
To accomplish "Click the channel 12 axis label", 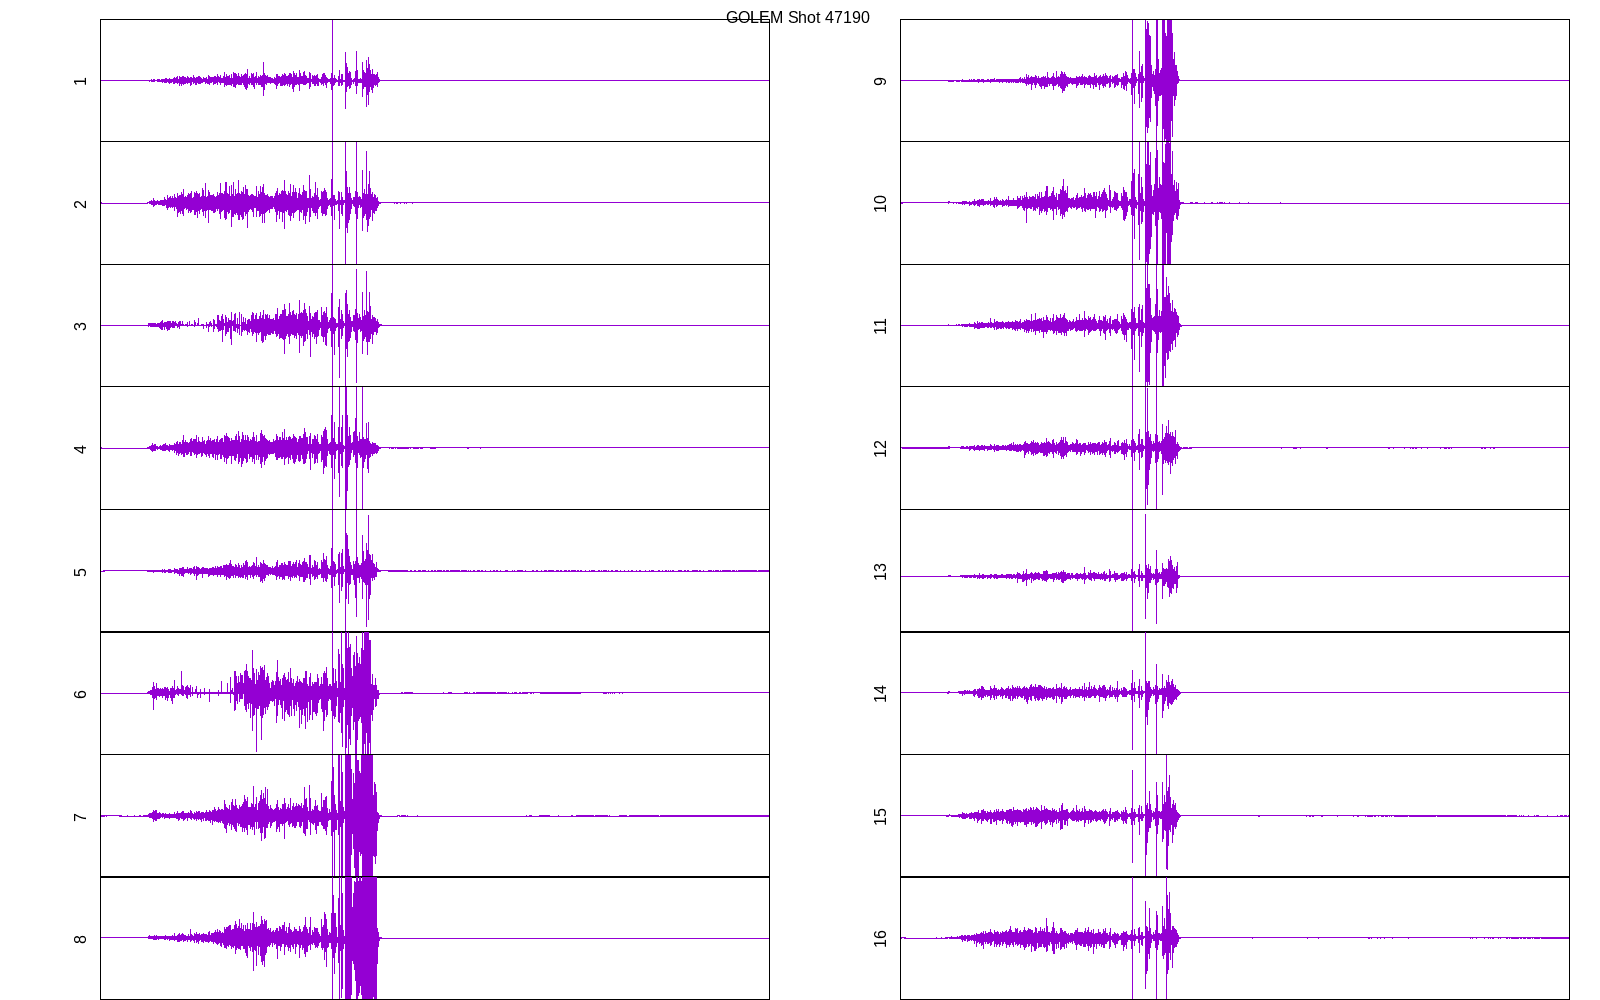I will 880,448.
